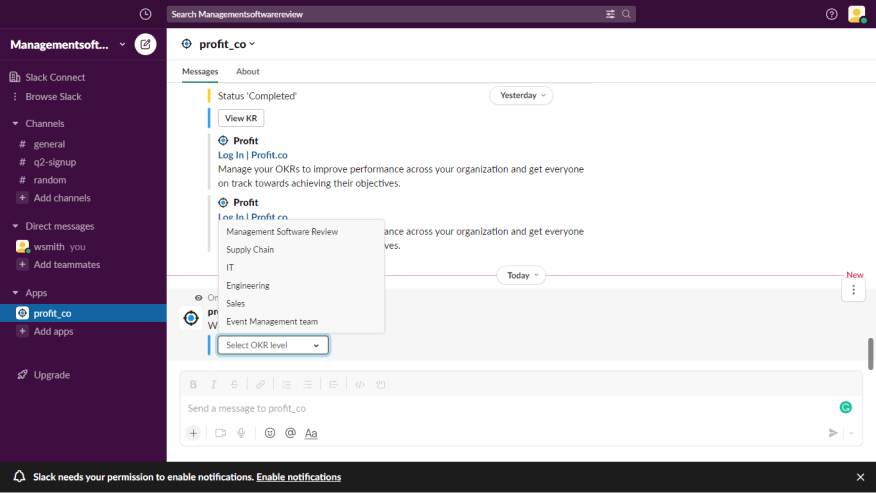Image resolution: width=876 pixels, height=493 pixels.
Task: Insert a code block
Action: pyautogui.click(x=380, y=385)
